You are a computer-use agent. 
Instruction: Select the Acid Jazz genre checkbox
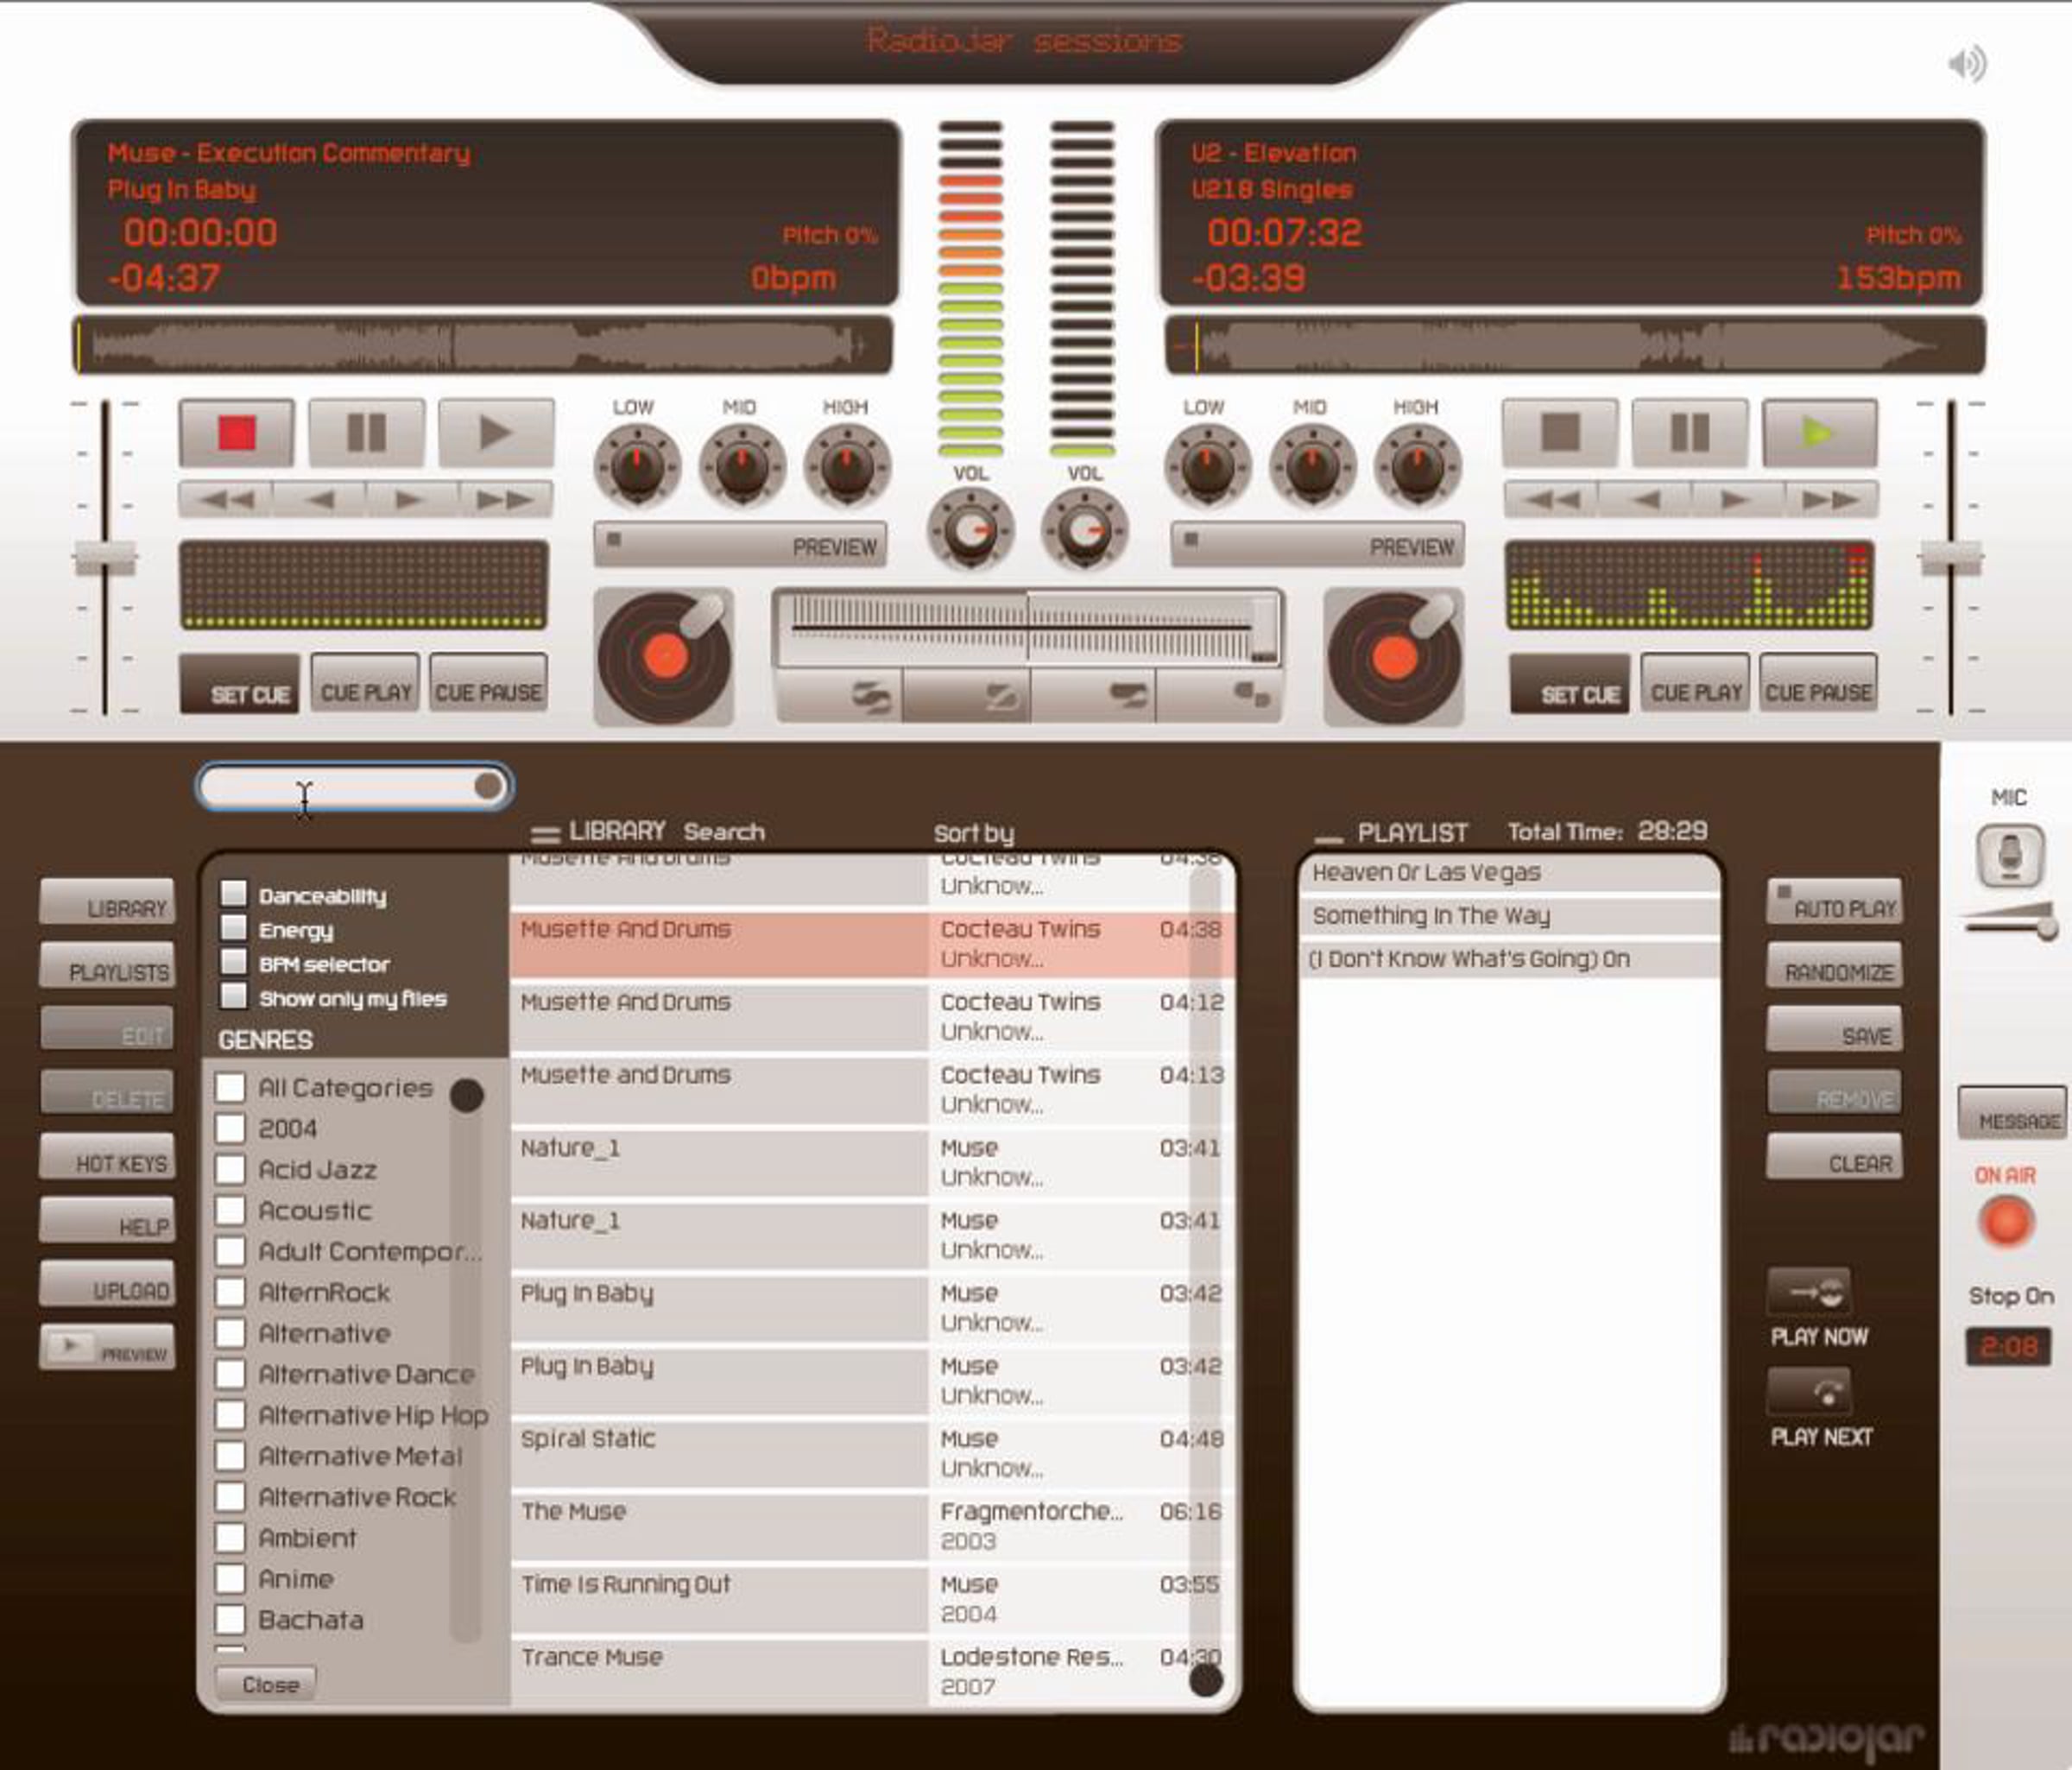pyautogui.click(x=231, y=1169)
